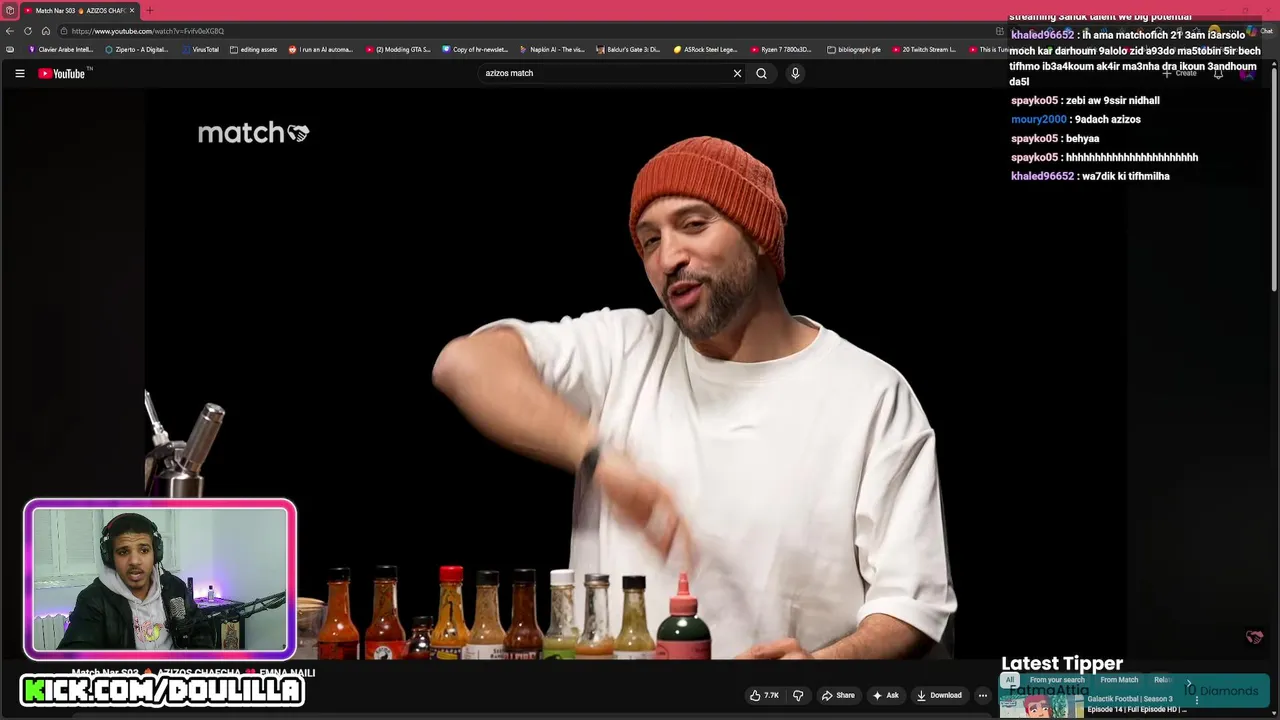Dislike the video with thumbs down
Image resolution: width=1280 pixels, height=720 pixels.
click(798, 695)
